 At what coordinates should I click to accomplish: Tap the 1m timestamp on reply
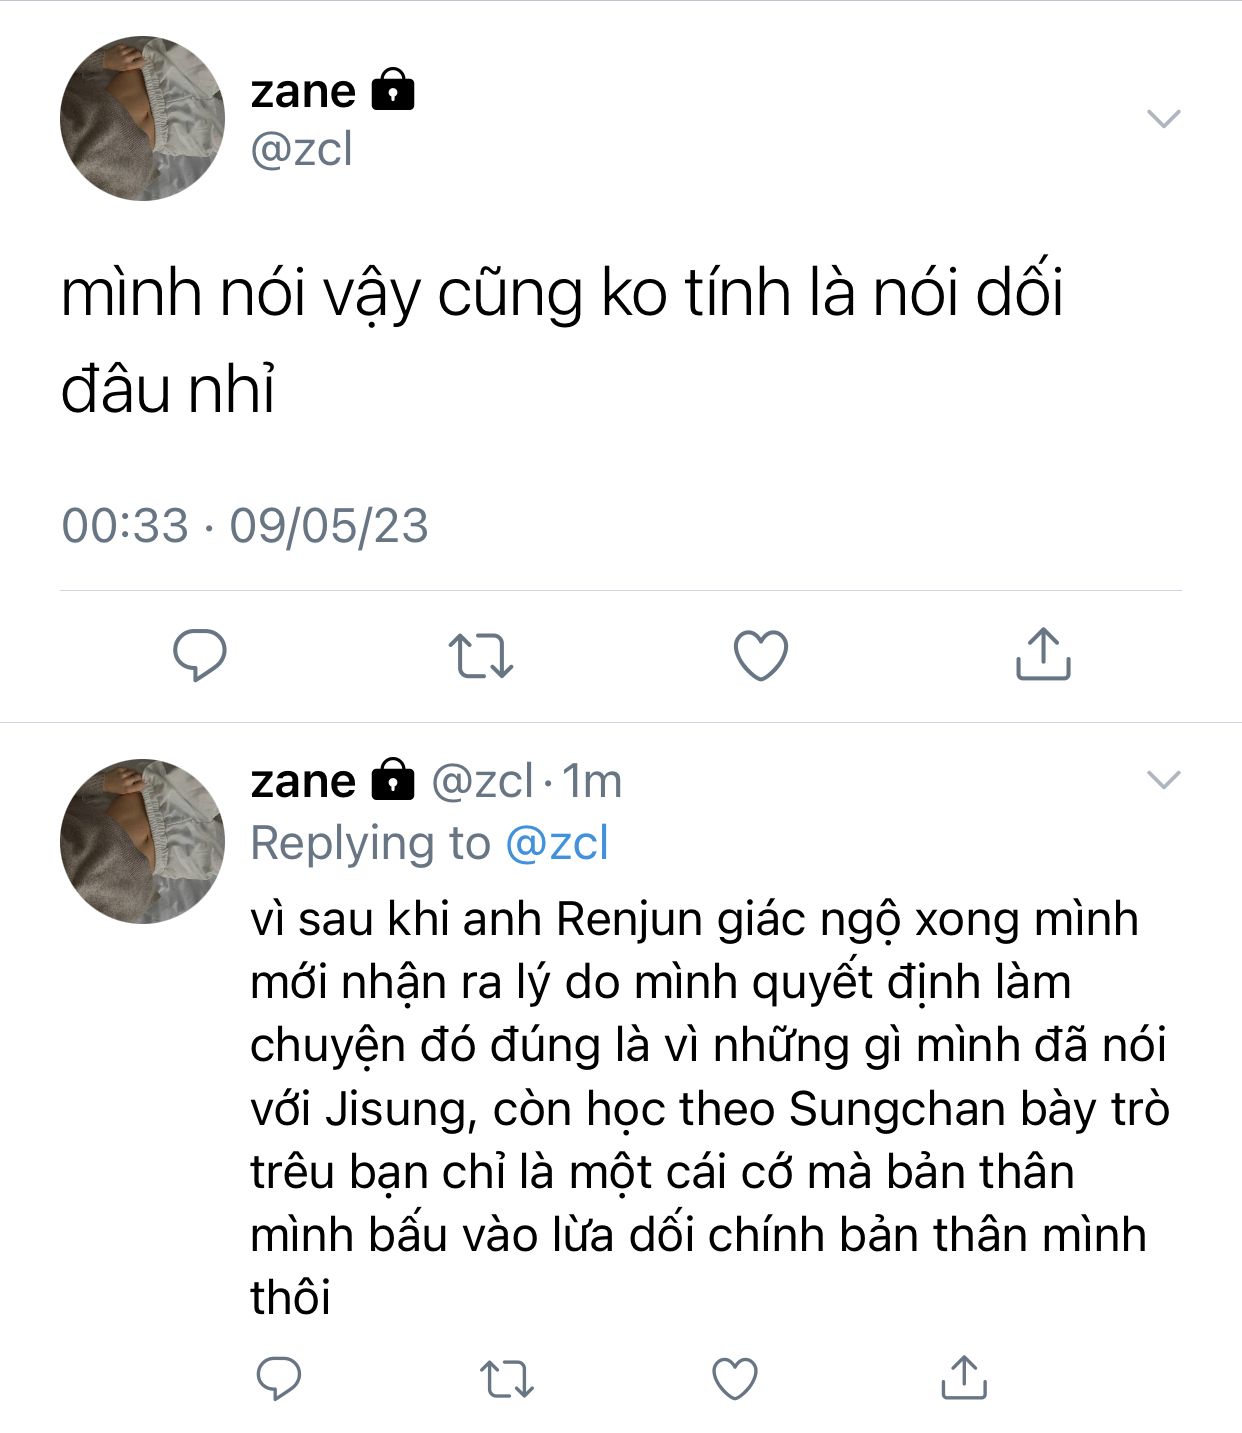(592, 780)
